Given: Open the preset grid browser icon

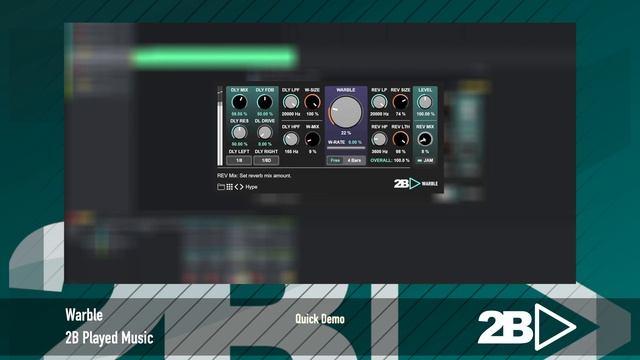Looking at the screenshot, I should 229,187.
